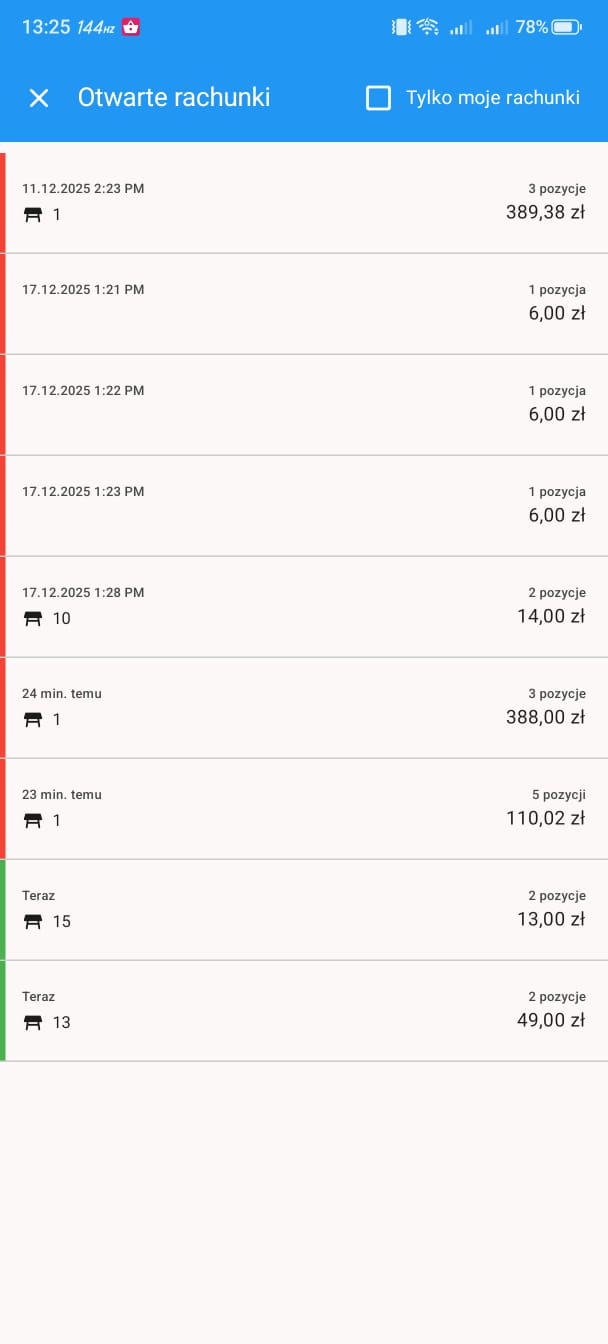
Task: Tap the battery icon in status bar
Action: [x=566, y=28]
